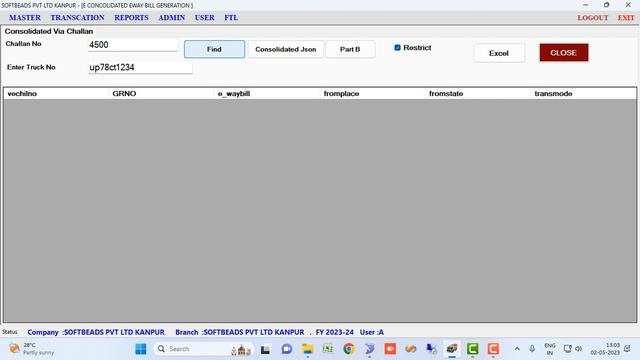Open the Chat app from the taskbar
The height and width of the screenshot is (360, 640).
coord(287,349)
